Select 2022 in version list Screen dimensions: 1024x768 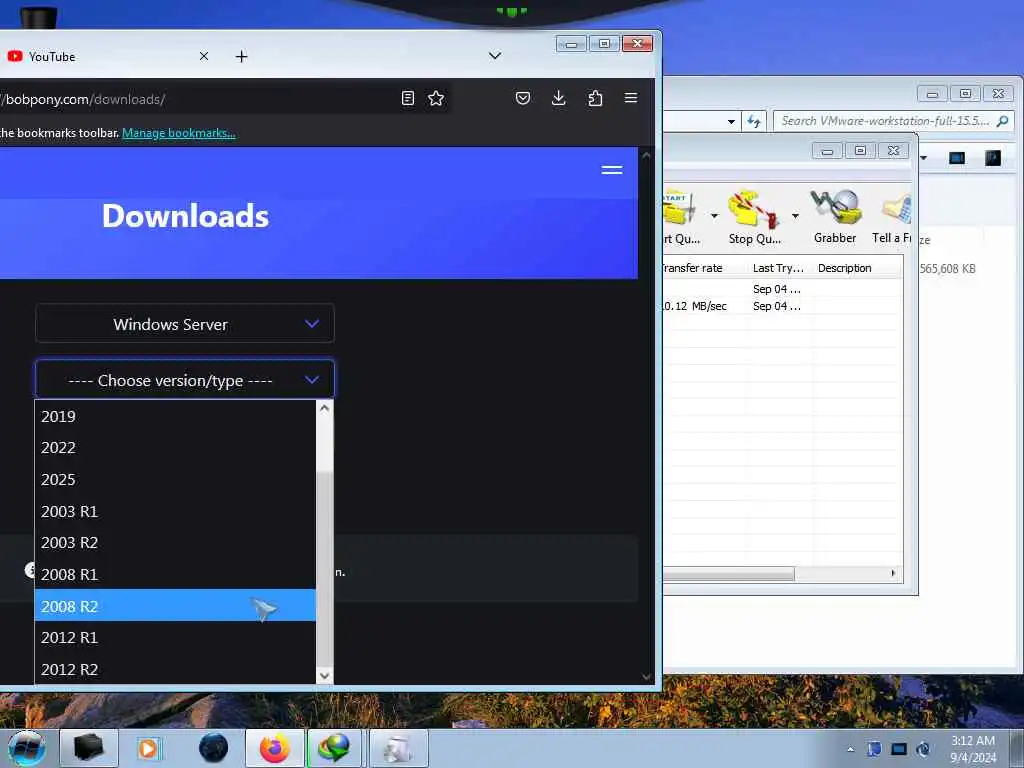click(175, 447)
